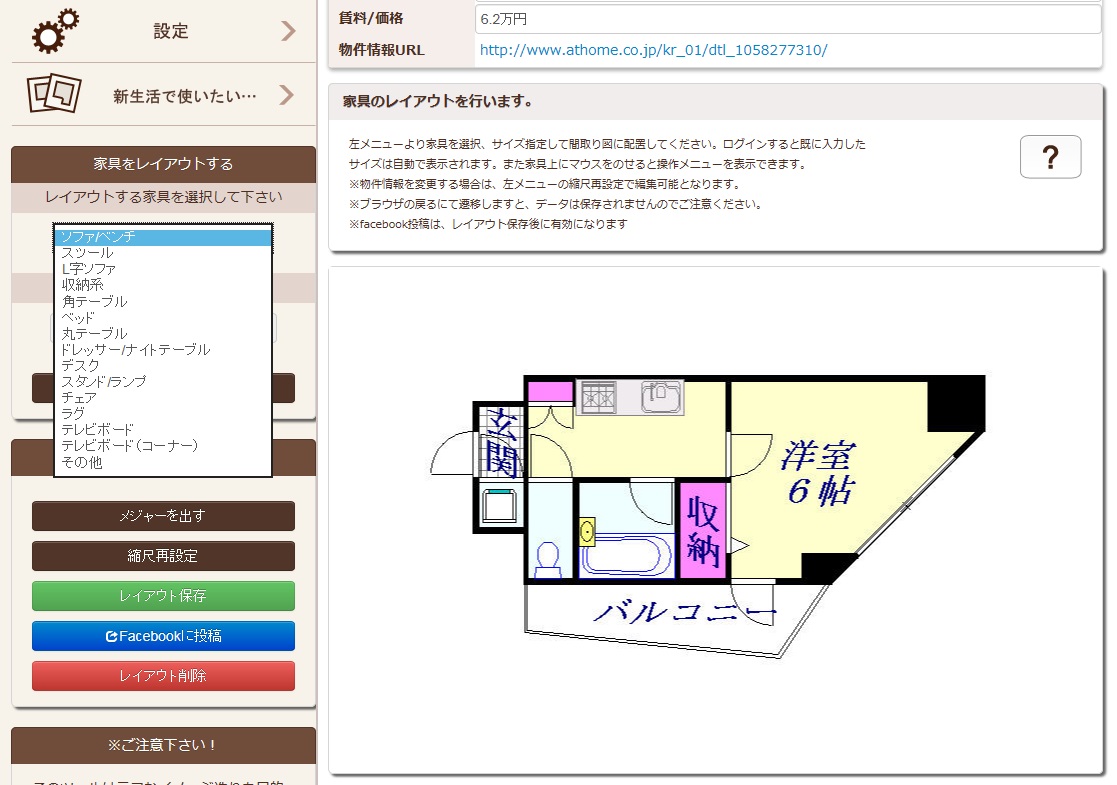Delete layout with red レイアウト削除 button
Viewport: 1117px width, 785px height.
pos(163,676)
